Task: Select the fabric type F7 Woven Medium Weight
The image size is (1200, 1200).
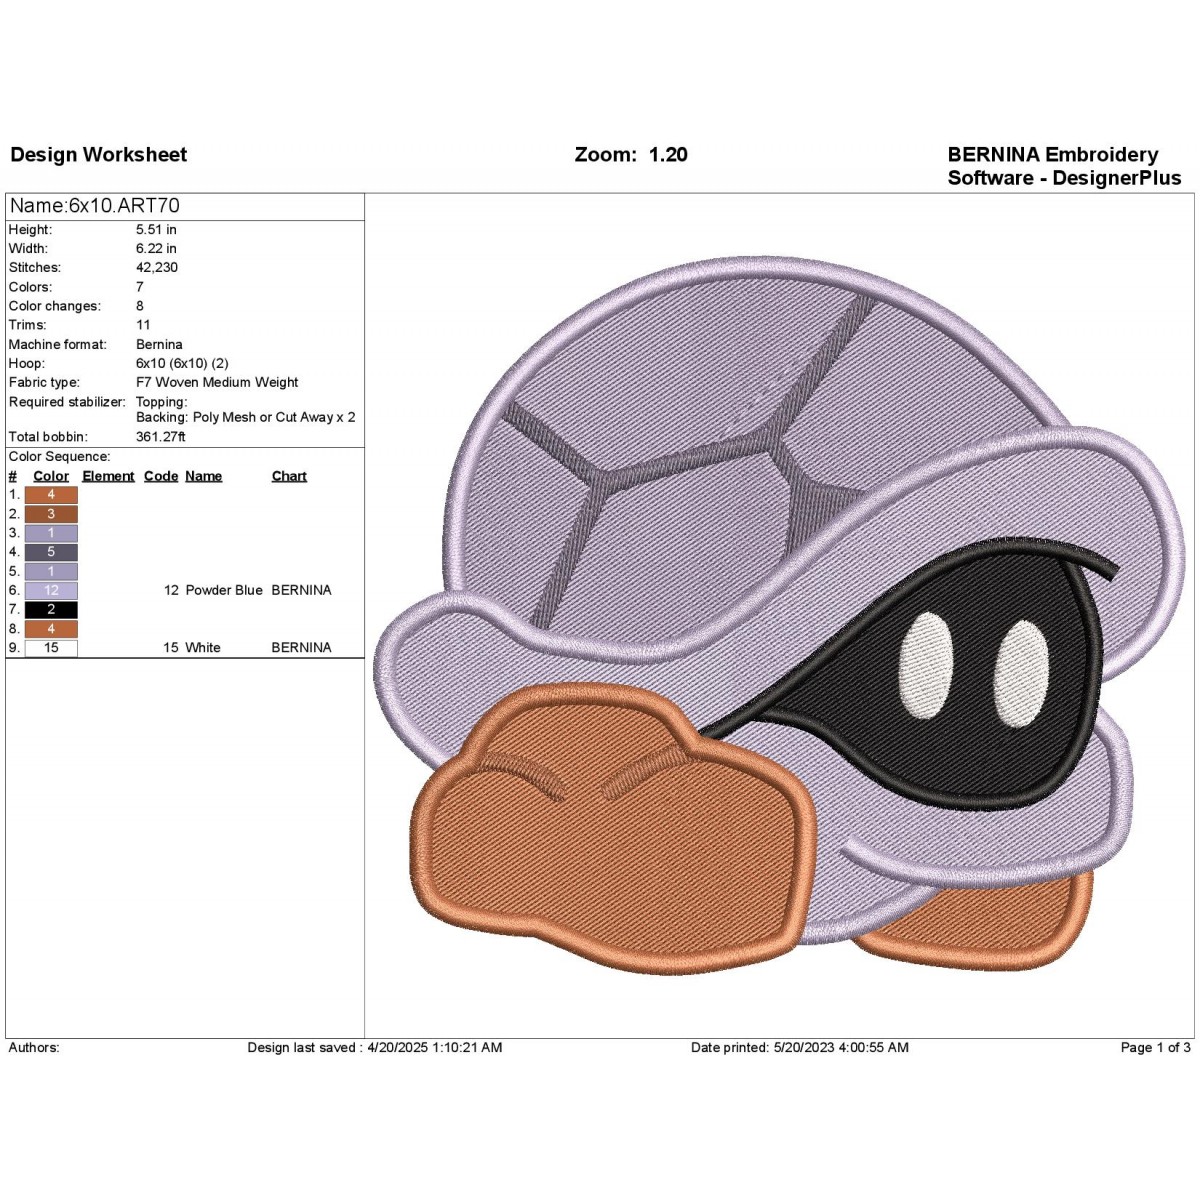Action: coord(217,382)
